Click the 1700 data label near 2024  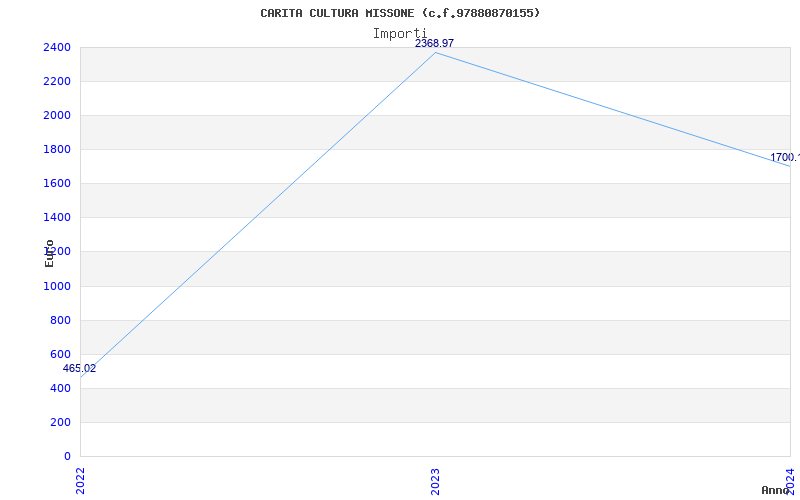click(785, 158)
